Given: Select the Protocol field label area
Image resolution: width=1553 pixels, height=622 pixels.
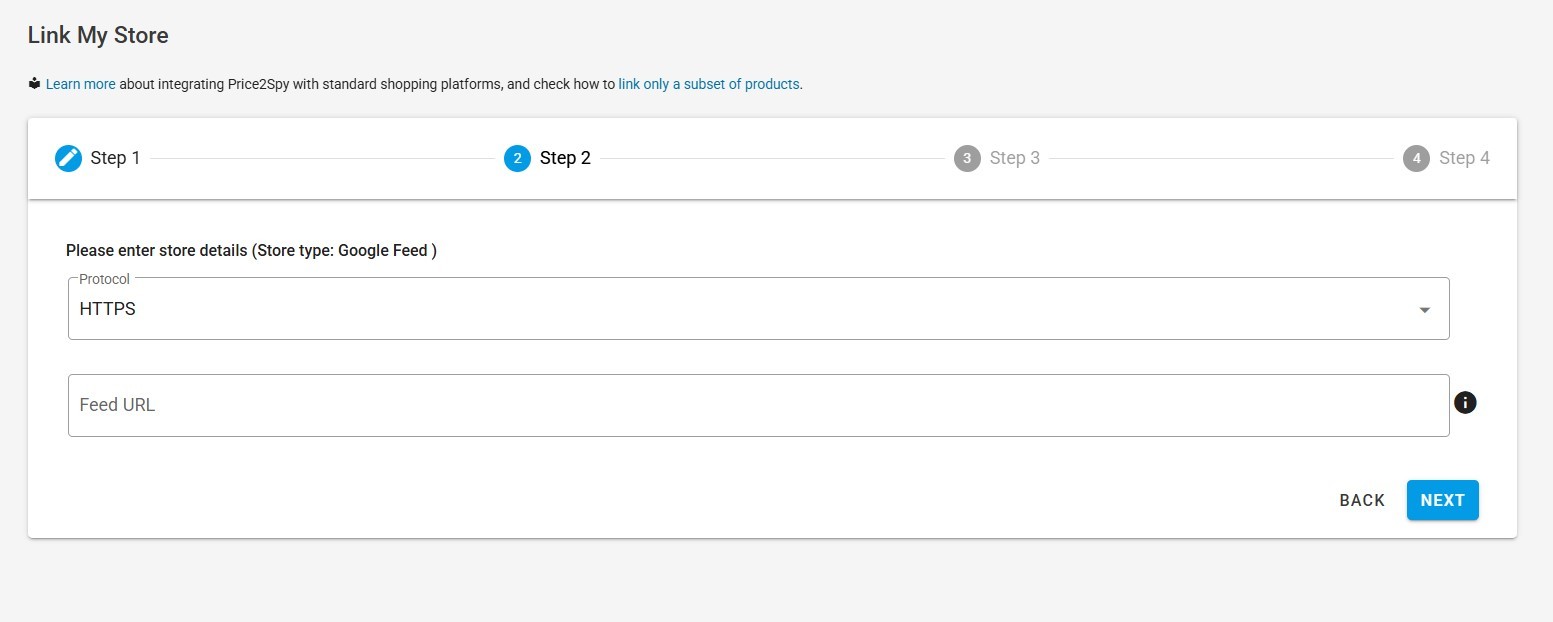Looking at the screenshot, I should tap(104, 279).
